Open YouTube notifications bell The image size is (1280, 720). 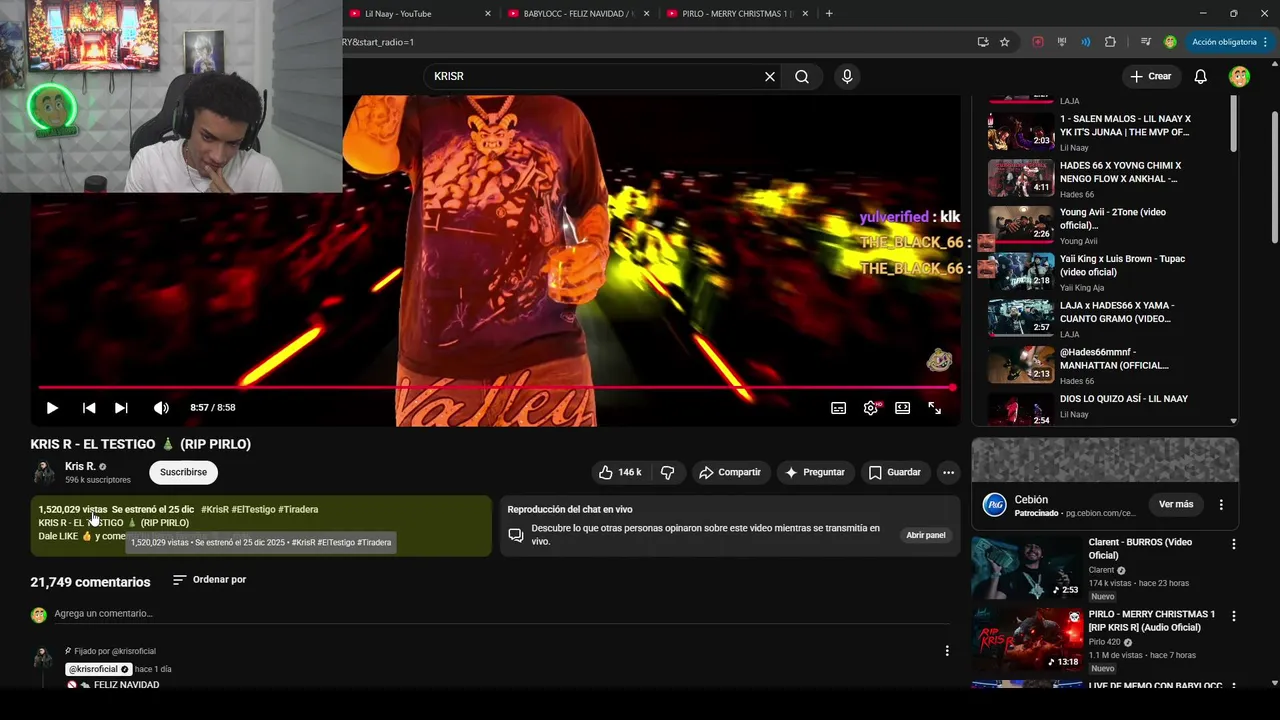(x=1201, y=76)
